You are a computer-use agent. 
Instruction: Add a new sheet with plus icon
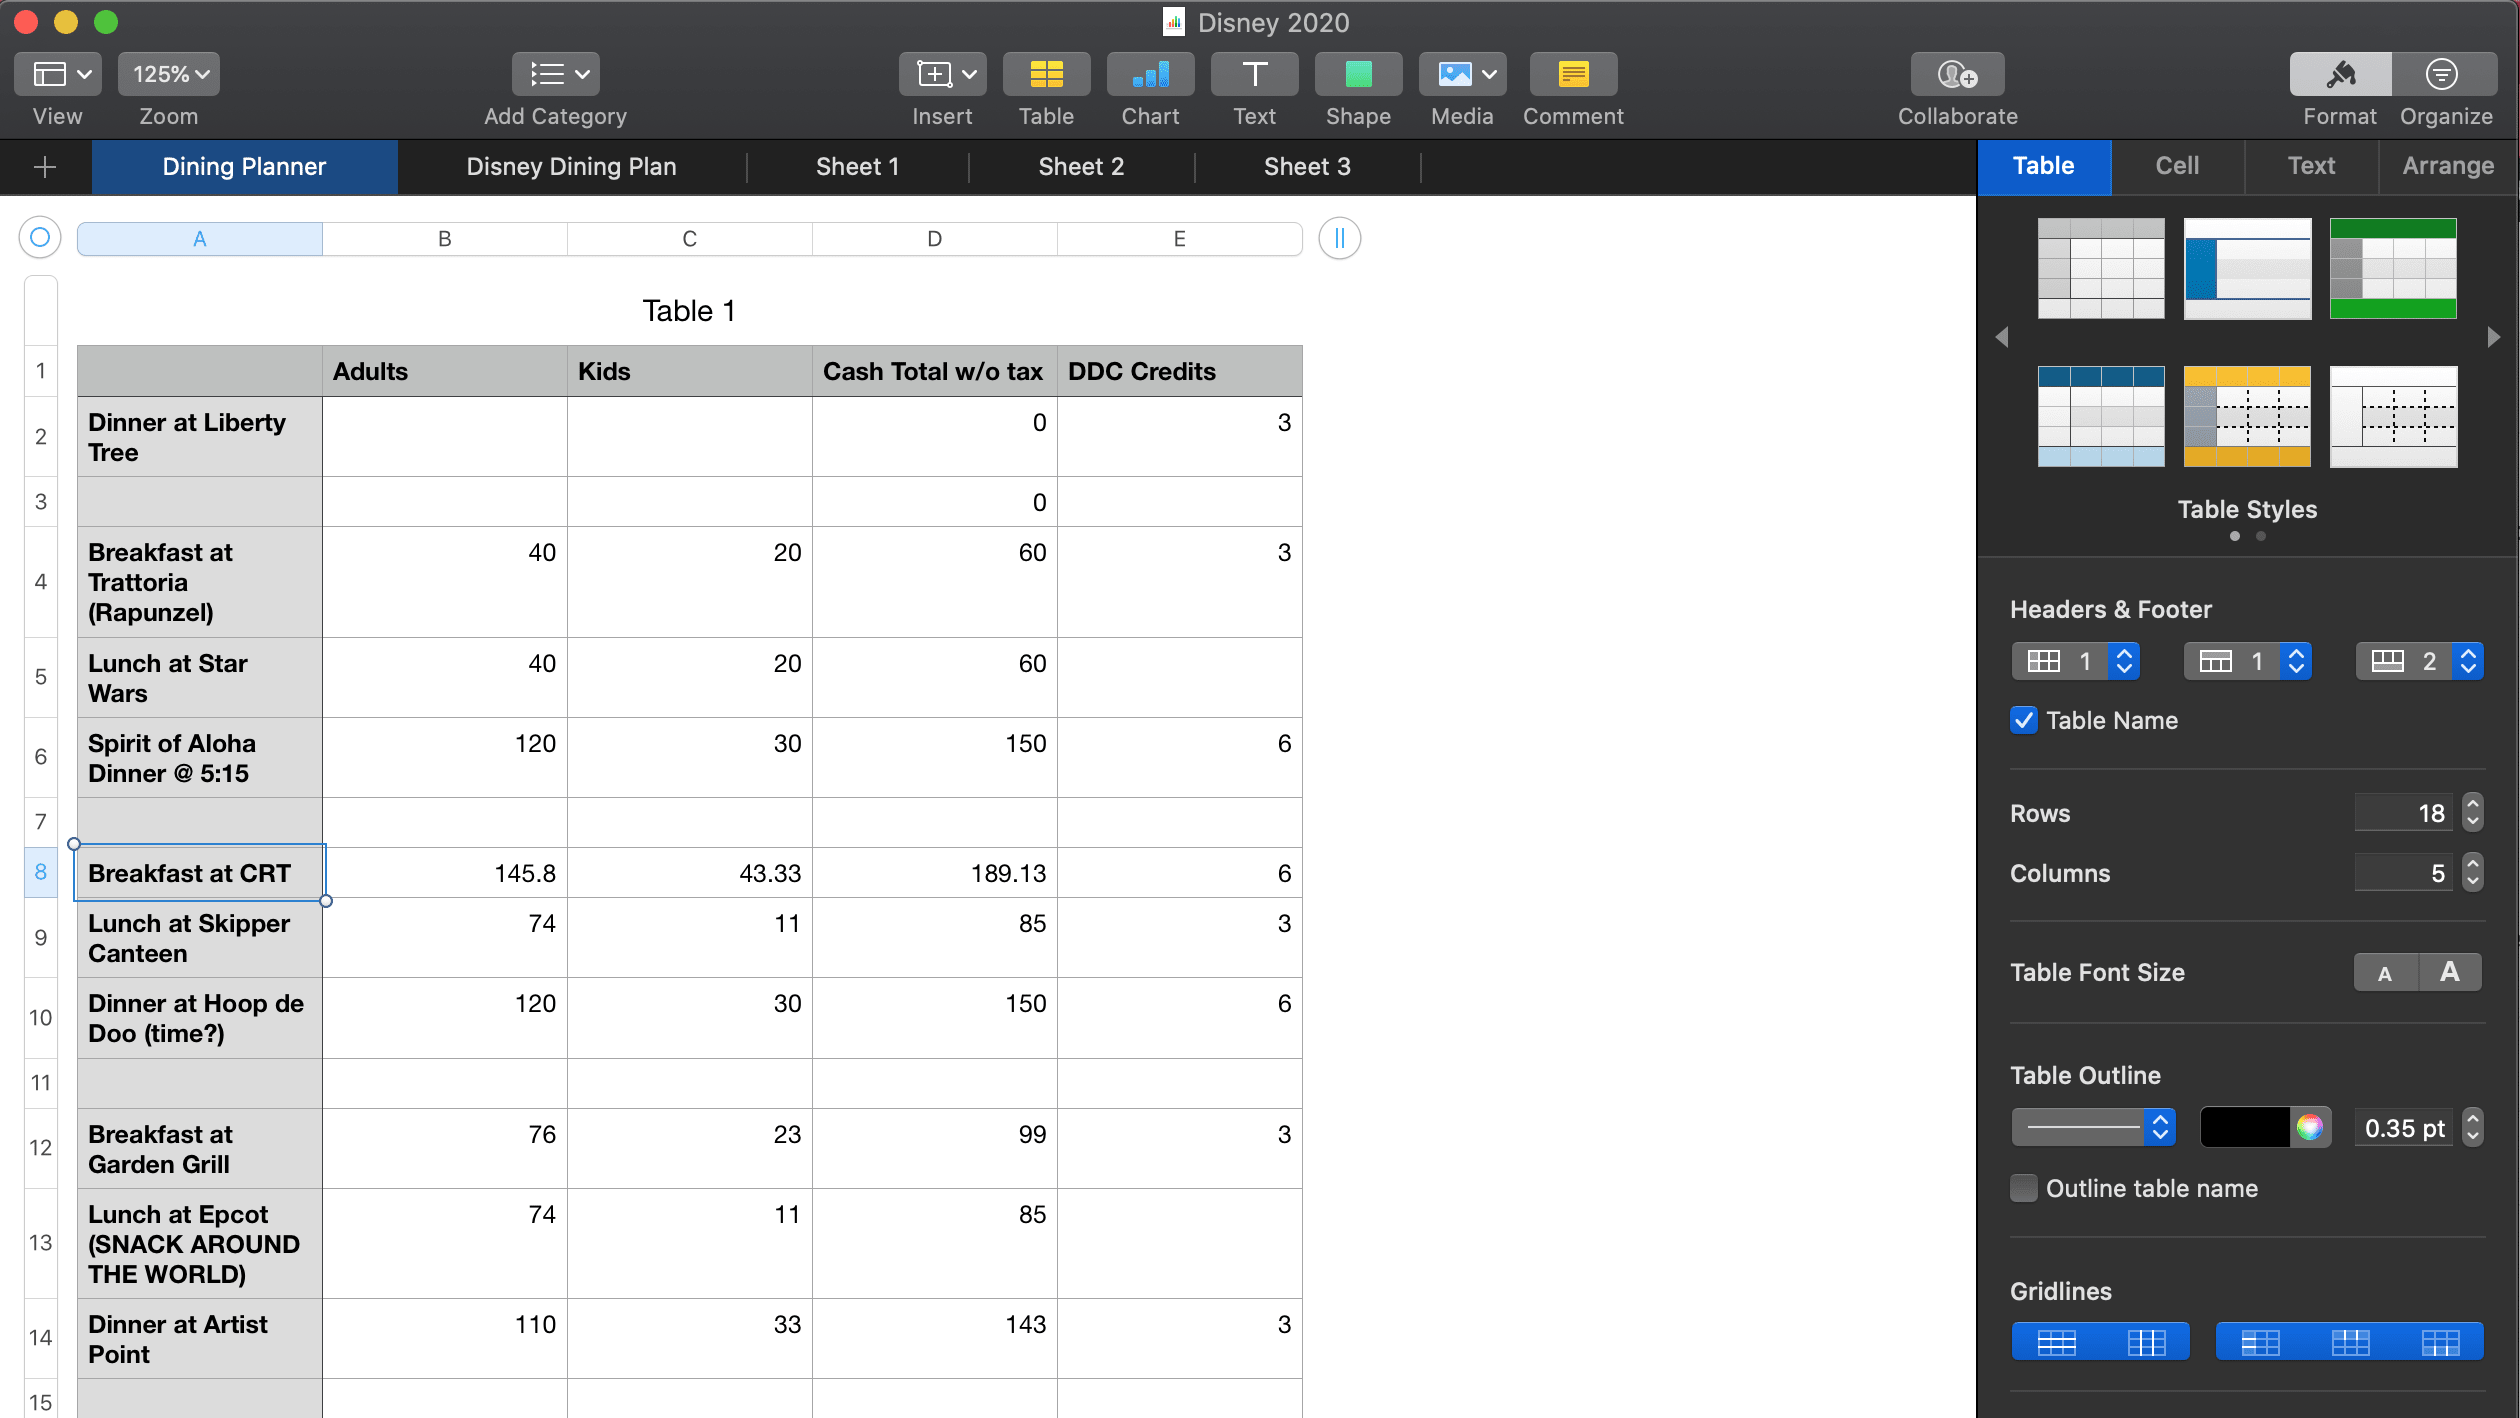45,167
